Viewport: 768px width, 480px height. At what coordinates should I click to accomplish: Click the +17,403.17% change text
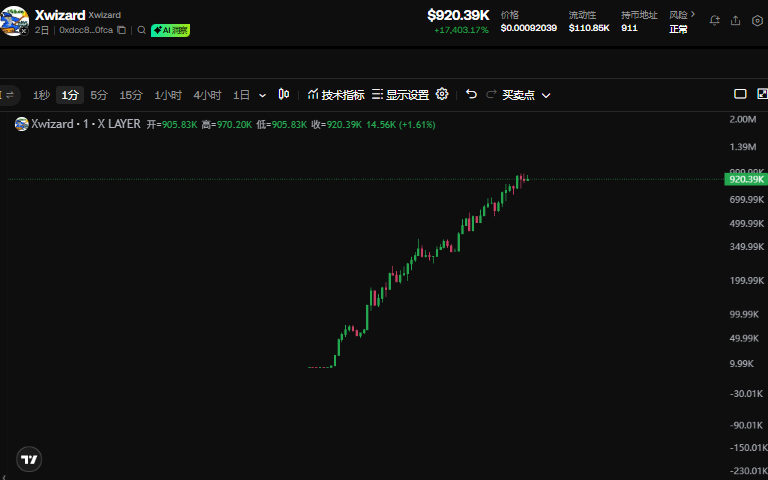point(461,30)
